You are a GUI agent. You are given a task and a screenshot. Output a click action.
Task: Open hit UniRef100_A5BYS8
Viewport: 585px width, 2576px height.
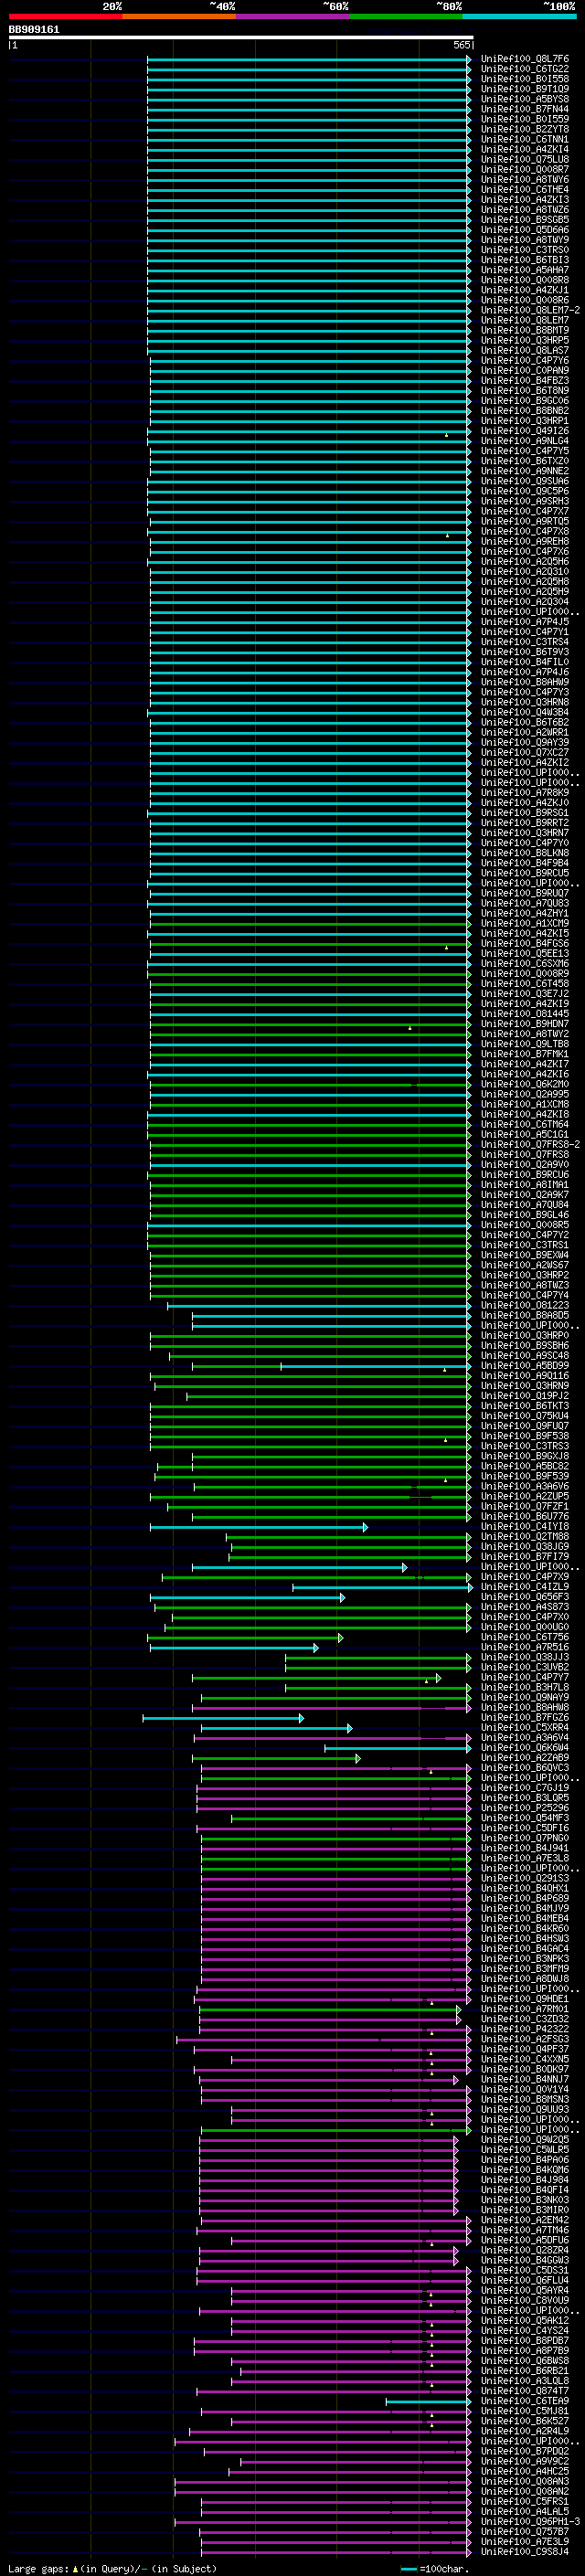(x=524, y=99)
